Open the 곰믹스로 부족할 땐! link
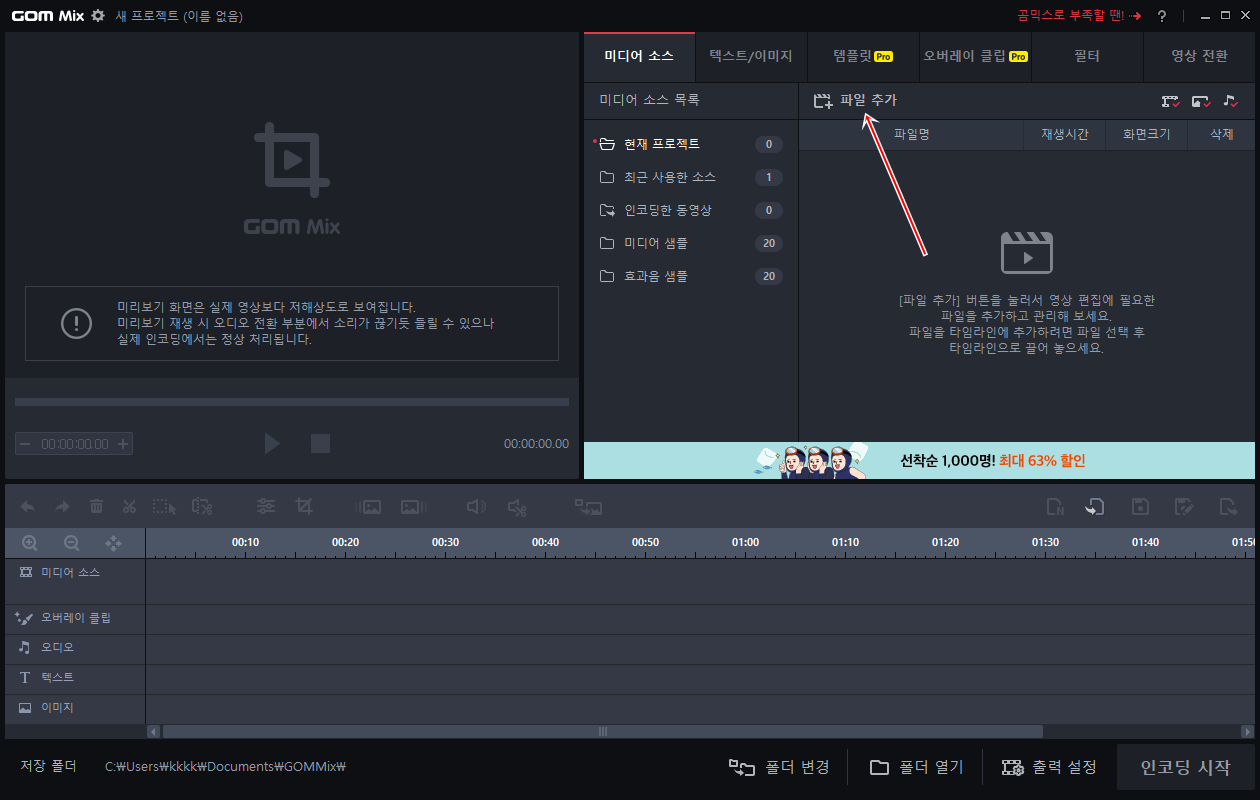The height and width of the screenshot is (800, 1260). (1079, 16)
